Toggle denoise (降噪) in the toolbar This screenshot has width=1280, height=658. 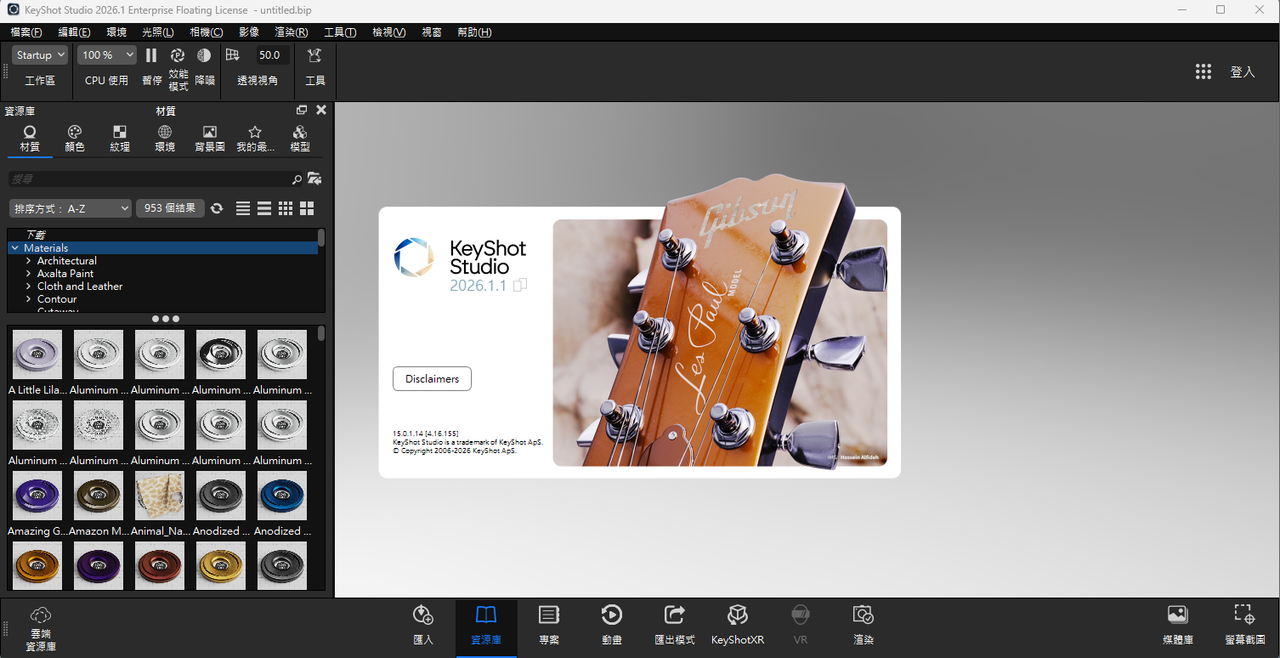click(x=204, y=56)
